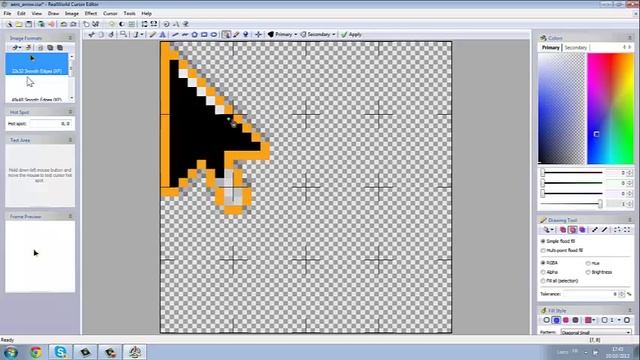This screenshot has height=360, width=640.
Task: Select Fill all (selection) option
Action: pyautogui.click(x=559, y=281)
